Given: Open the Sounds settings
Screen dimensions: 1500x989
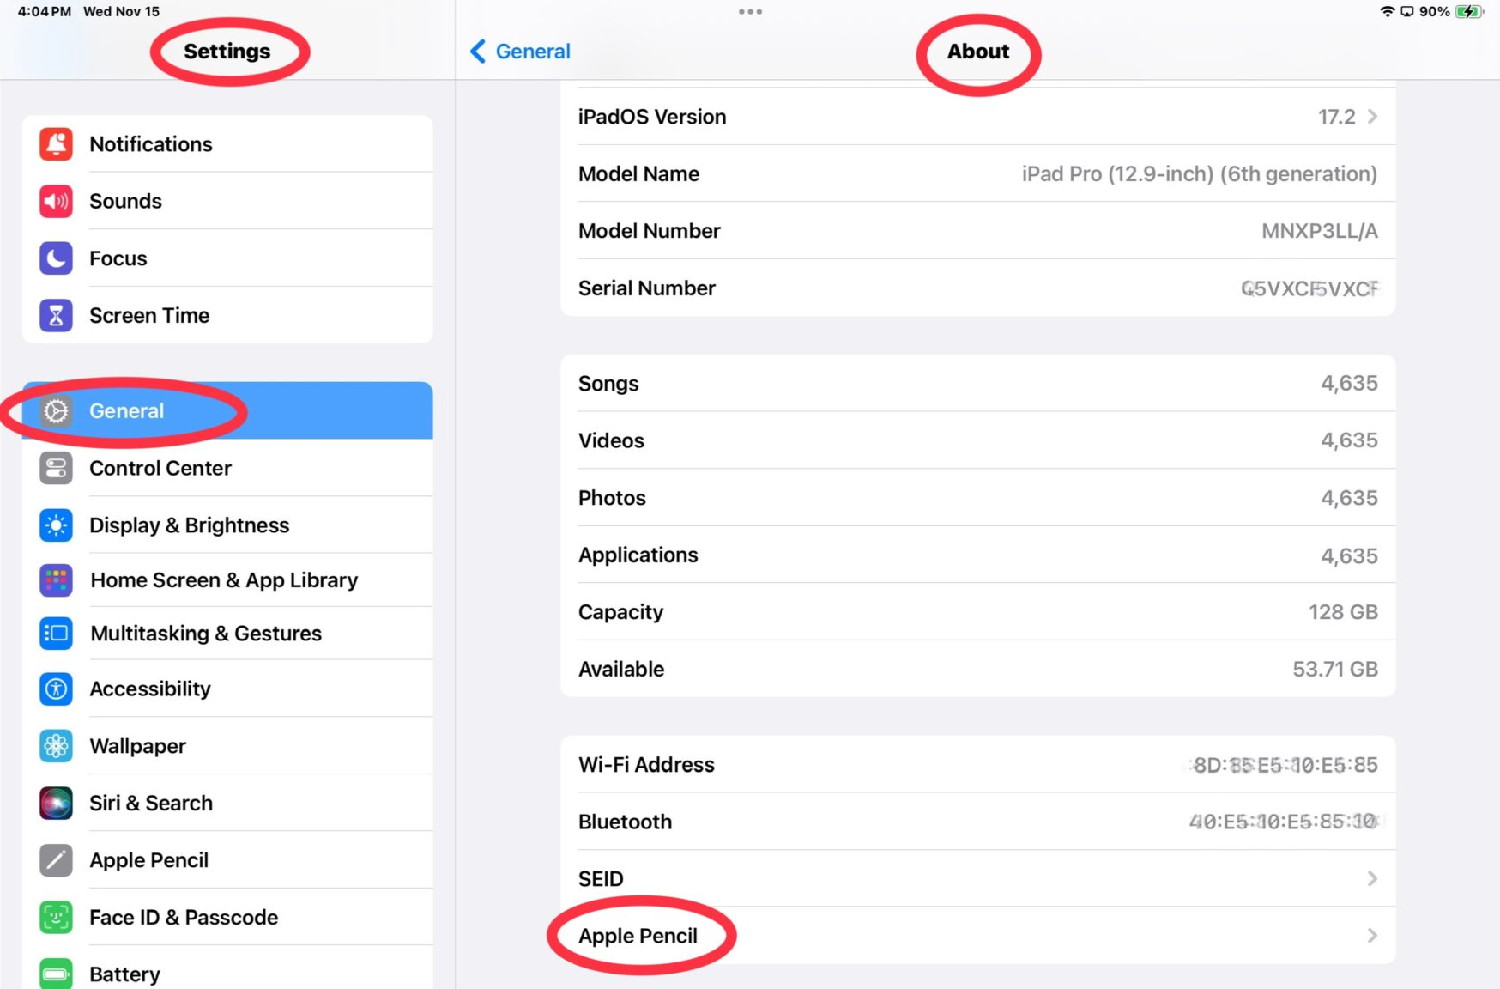Looking at the screenshot, I should point(227,201).
